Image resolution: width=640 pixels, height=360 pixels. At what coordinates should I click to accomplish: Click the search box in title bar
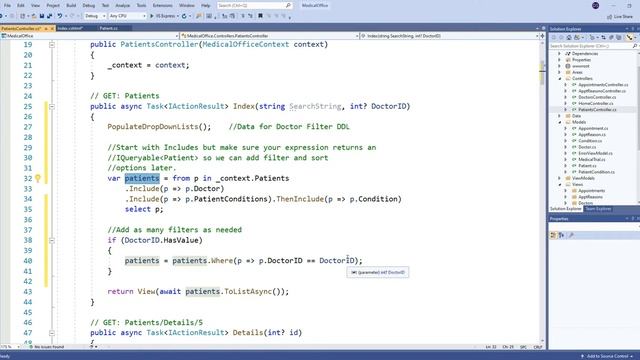[x=254, y=6]
